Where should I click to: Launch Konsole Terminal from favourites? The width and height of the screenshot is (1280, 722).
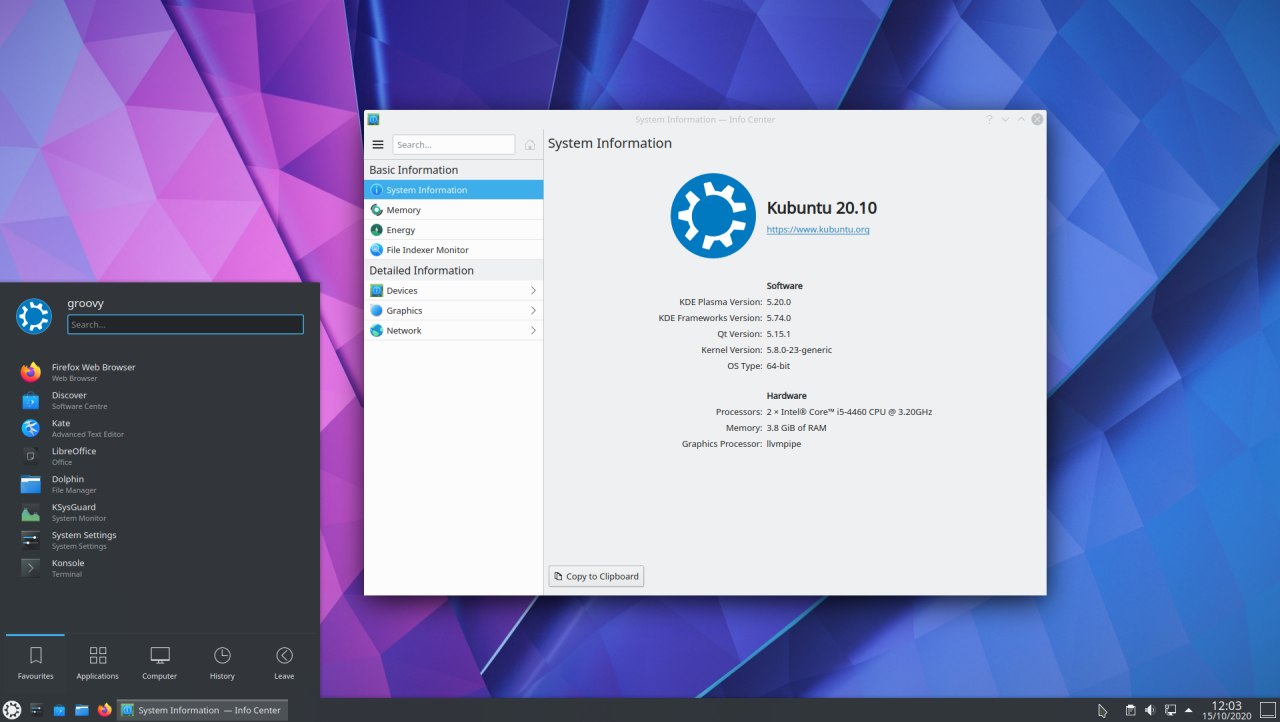pyautogui.click(x=160, y=568)
